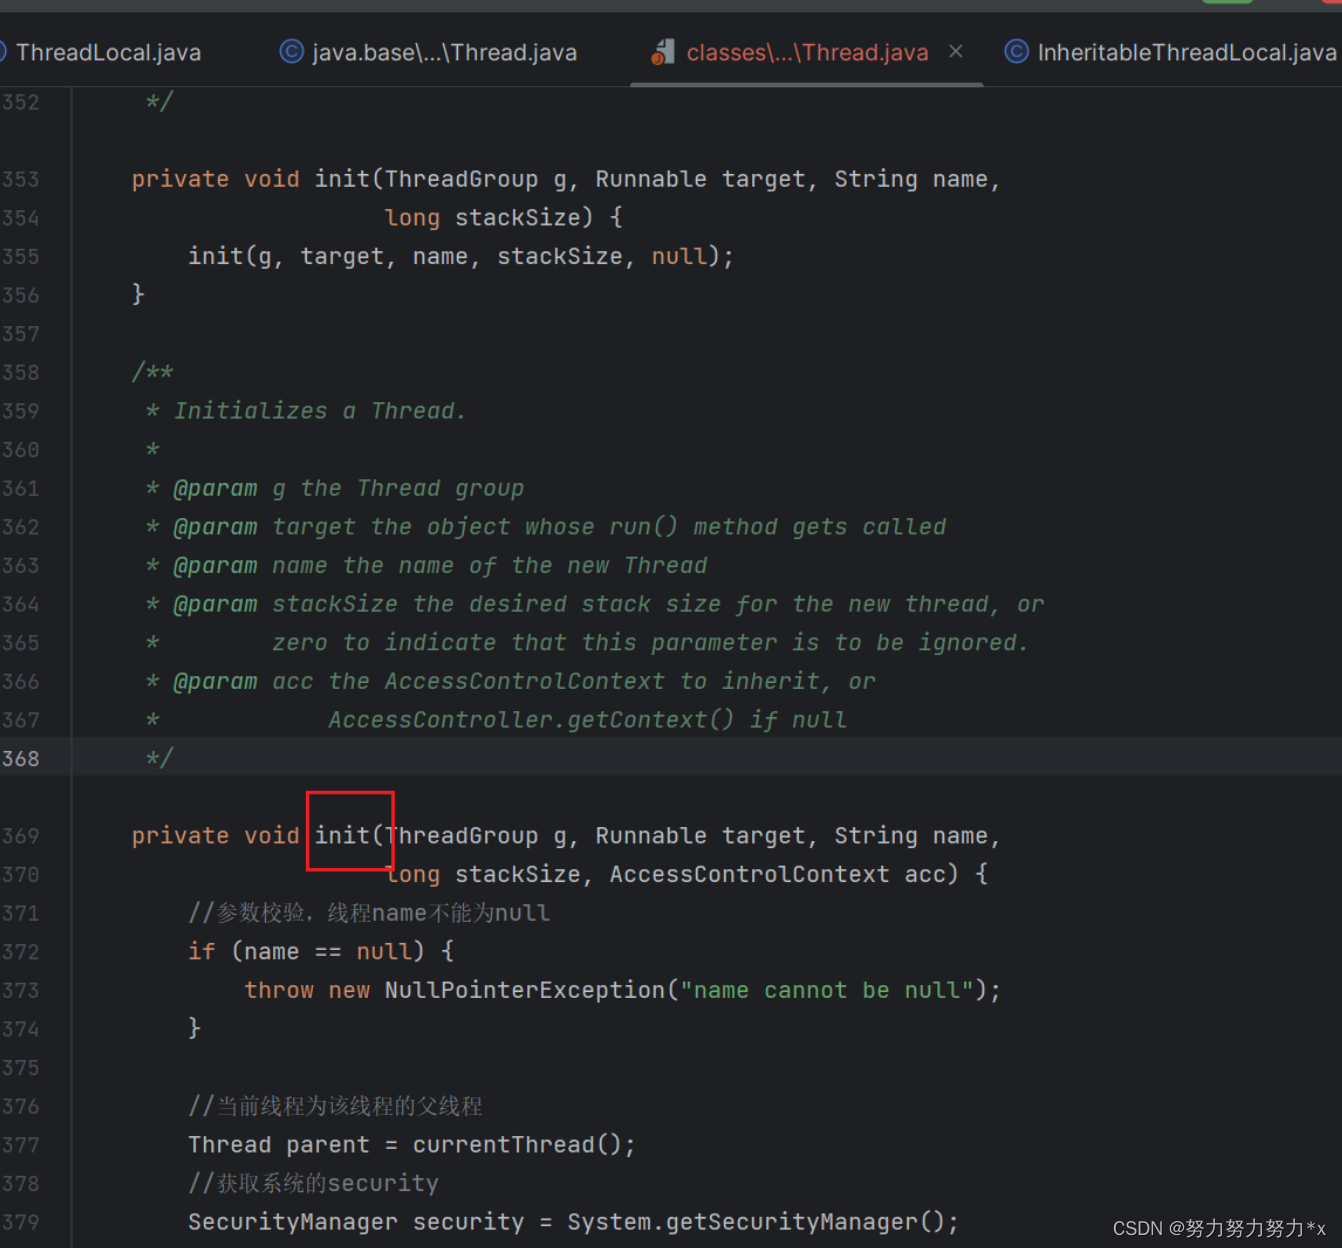The image size is (1342, 1248).
Task: Click line number 377 in the gutter
Action: [x=21, y=1145]
